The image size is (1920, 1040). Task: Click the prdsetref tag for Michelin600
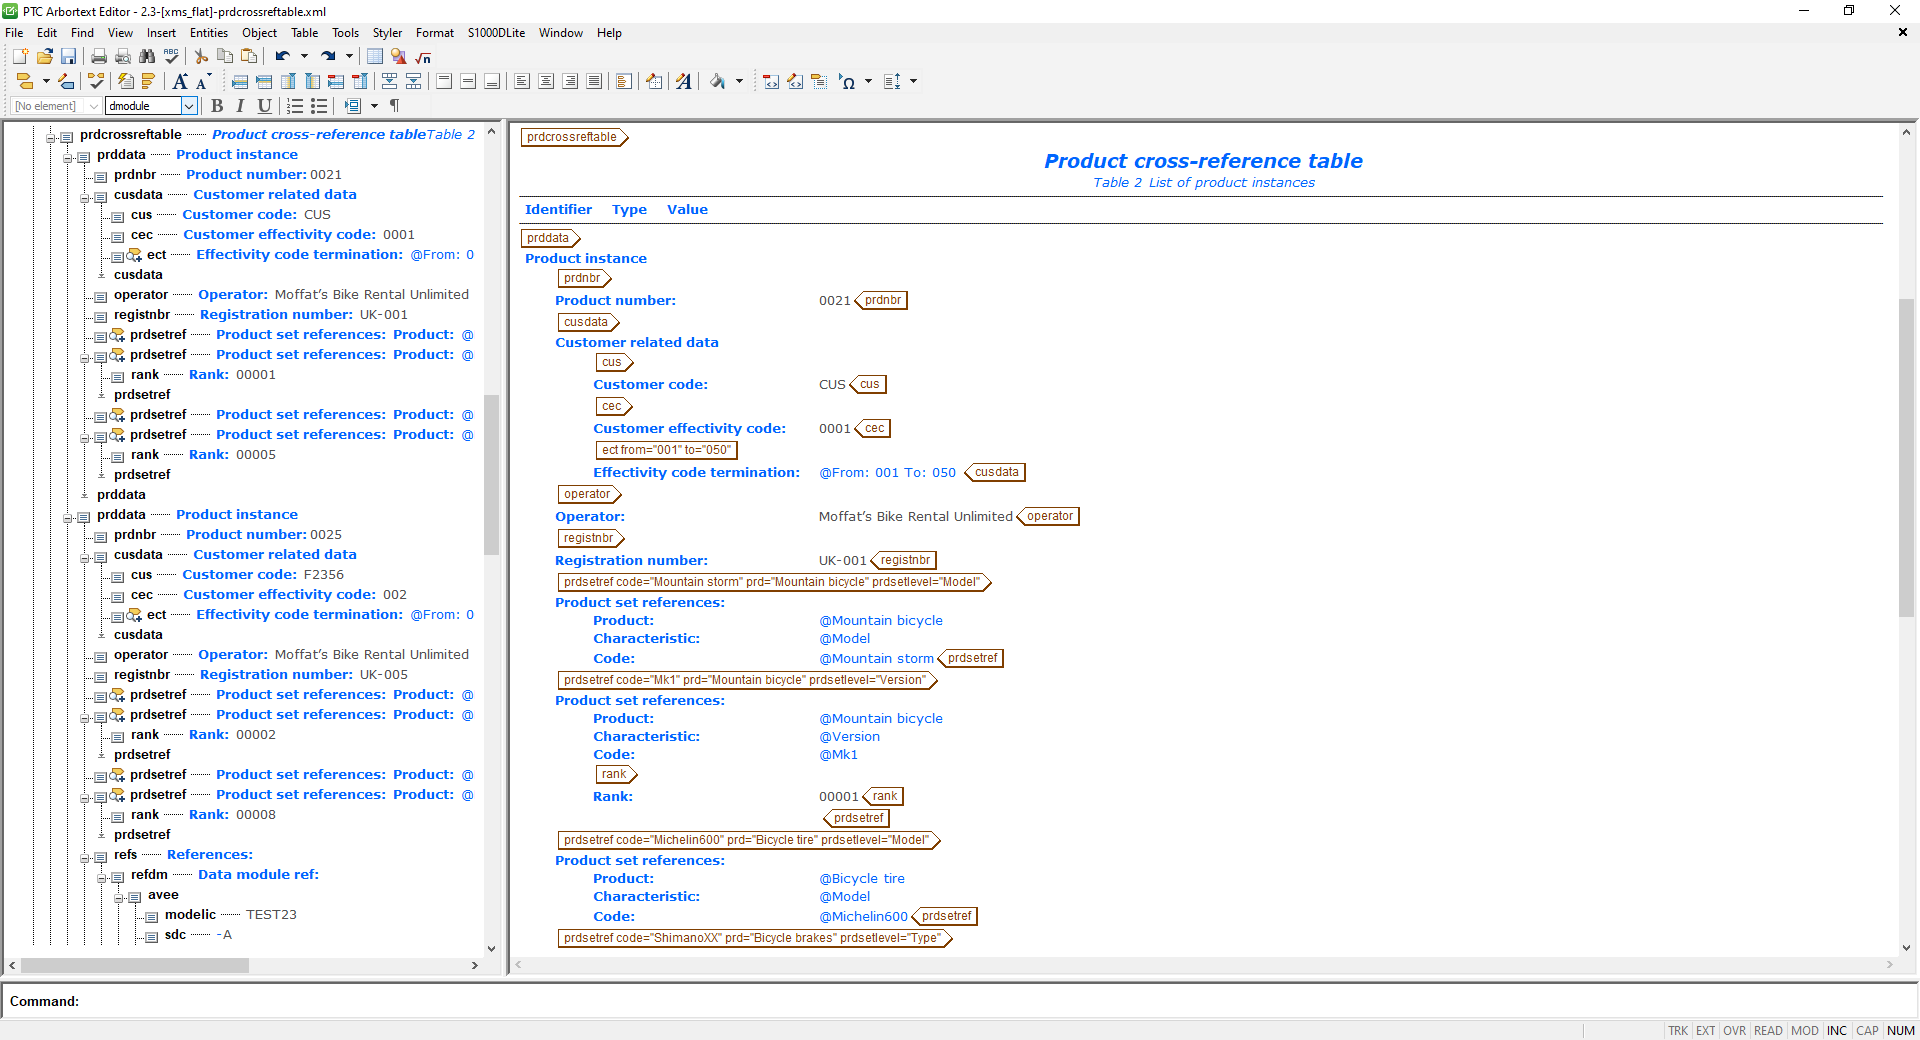pyautogui.click(x=945, y=916)
